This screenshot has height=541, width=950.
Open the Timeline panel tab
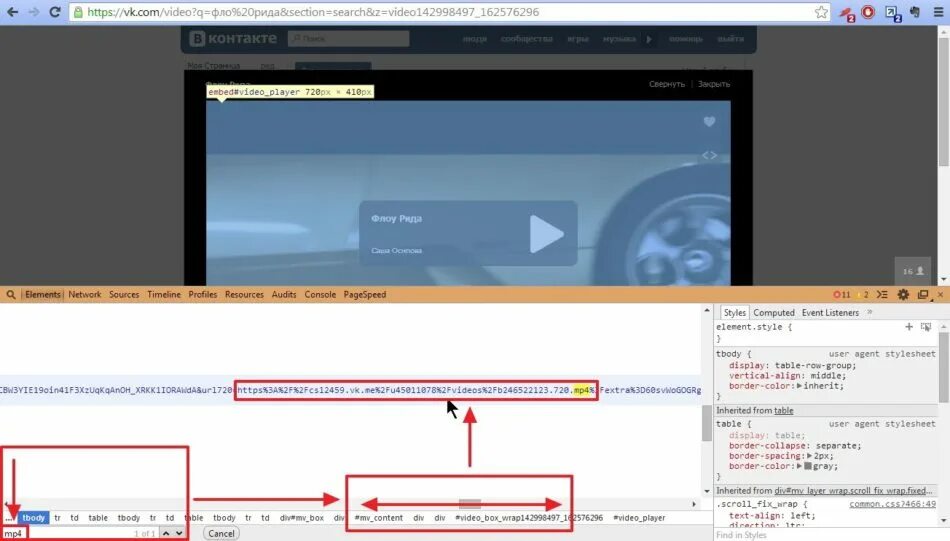pos(164,294)
